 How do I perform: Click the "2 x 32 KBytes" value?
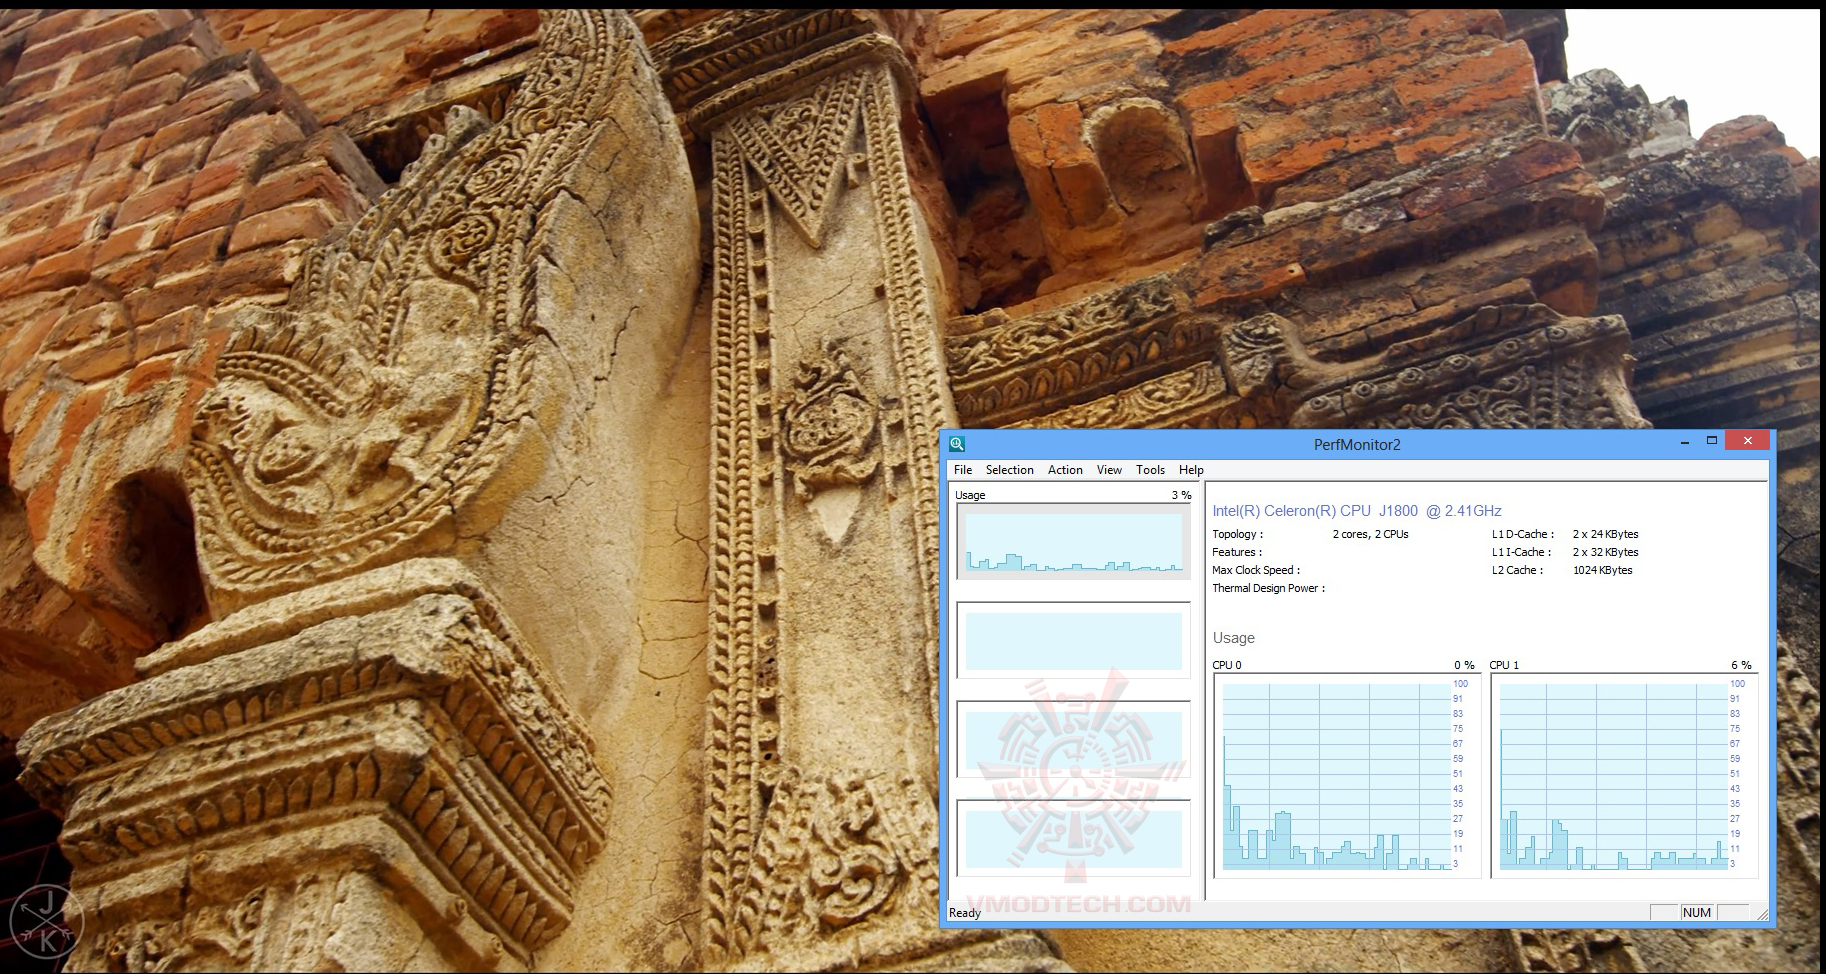(x=1606, y=552)
